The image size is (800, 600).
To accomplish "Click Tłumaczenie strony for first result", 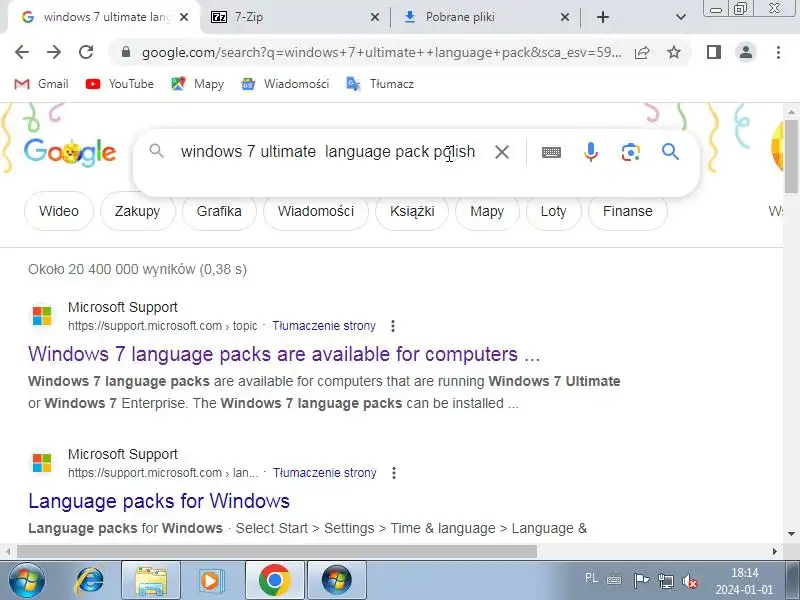I will click(x=324, y=326).
